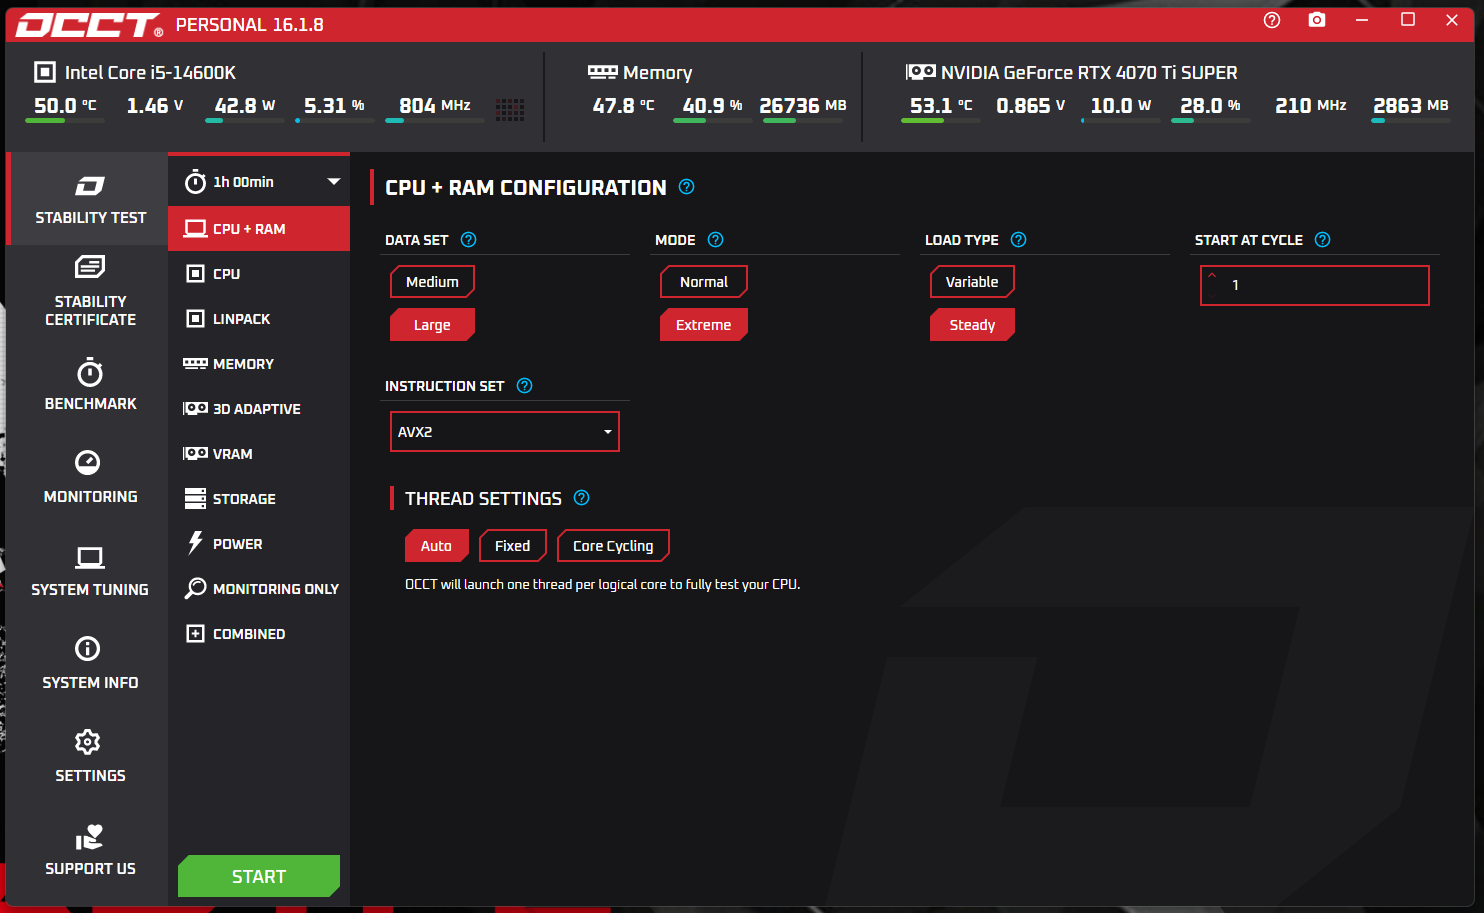The height and width of the screenshot is (913, 1484).
Task: Select the CPU test
Action: click(x=259, y=274)
